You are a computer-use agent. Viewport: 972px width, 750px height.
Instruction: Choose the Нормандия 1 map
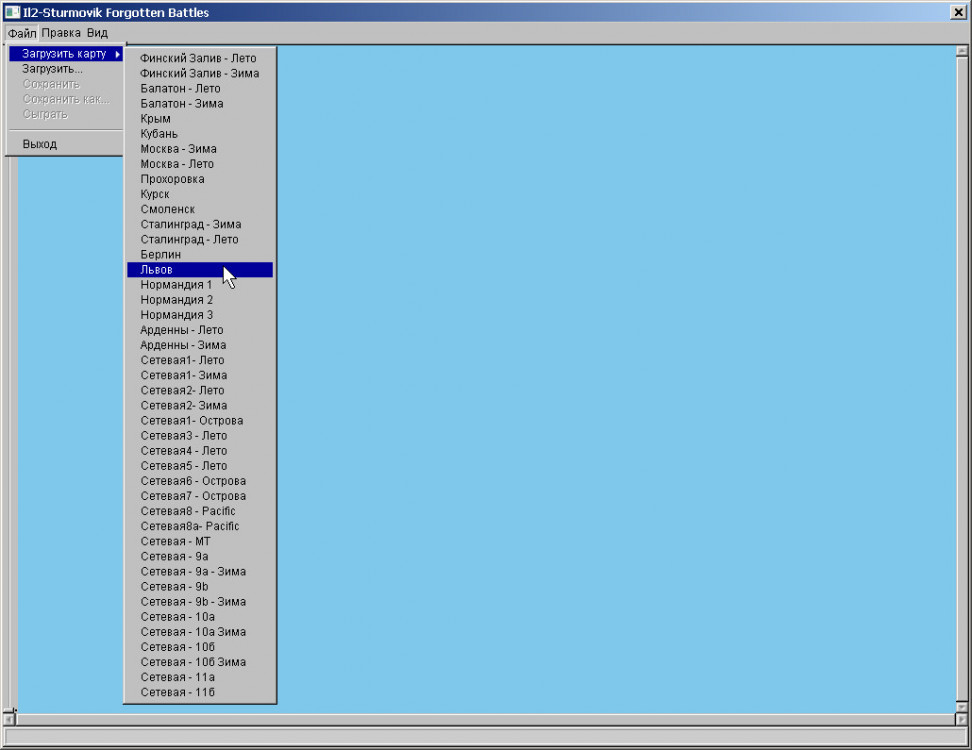coord(176,285)
